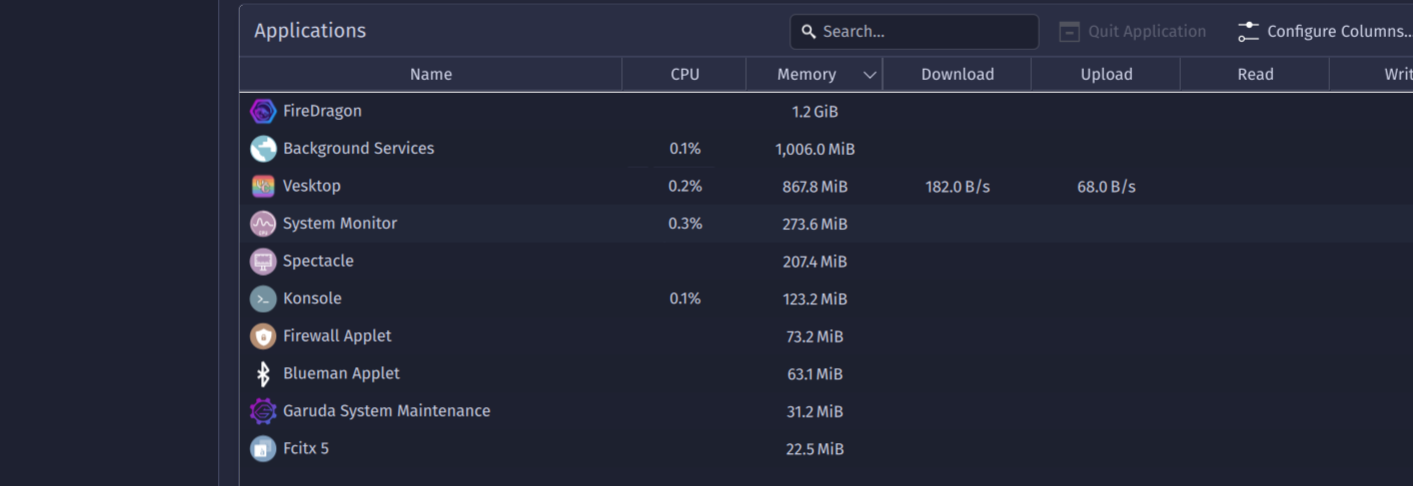1413x486 pixels.
Task: Toggle the Memory column sort arrow
Action: (x=870, y=75)
